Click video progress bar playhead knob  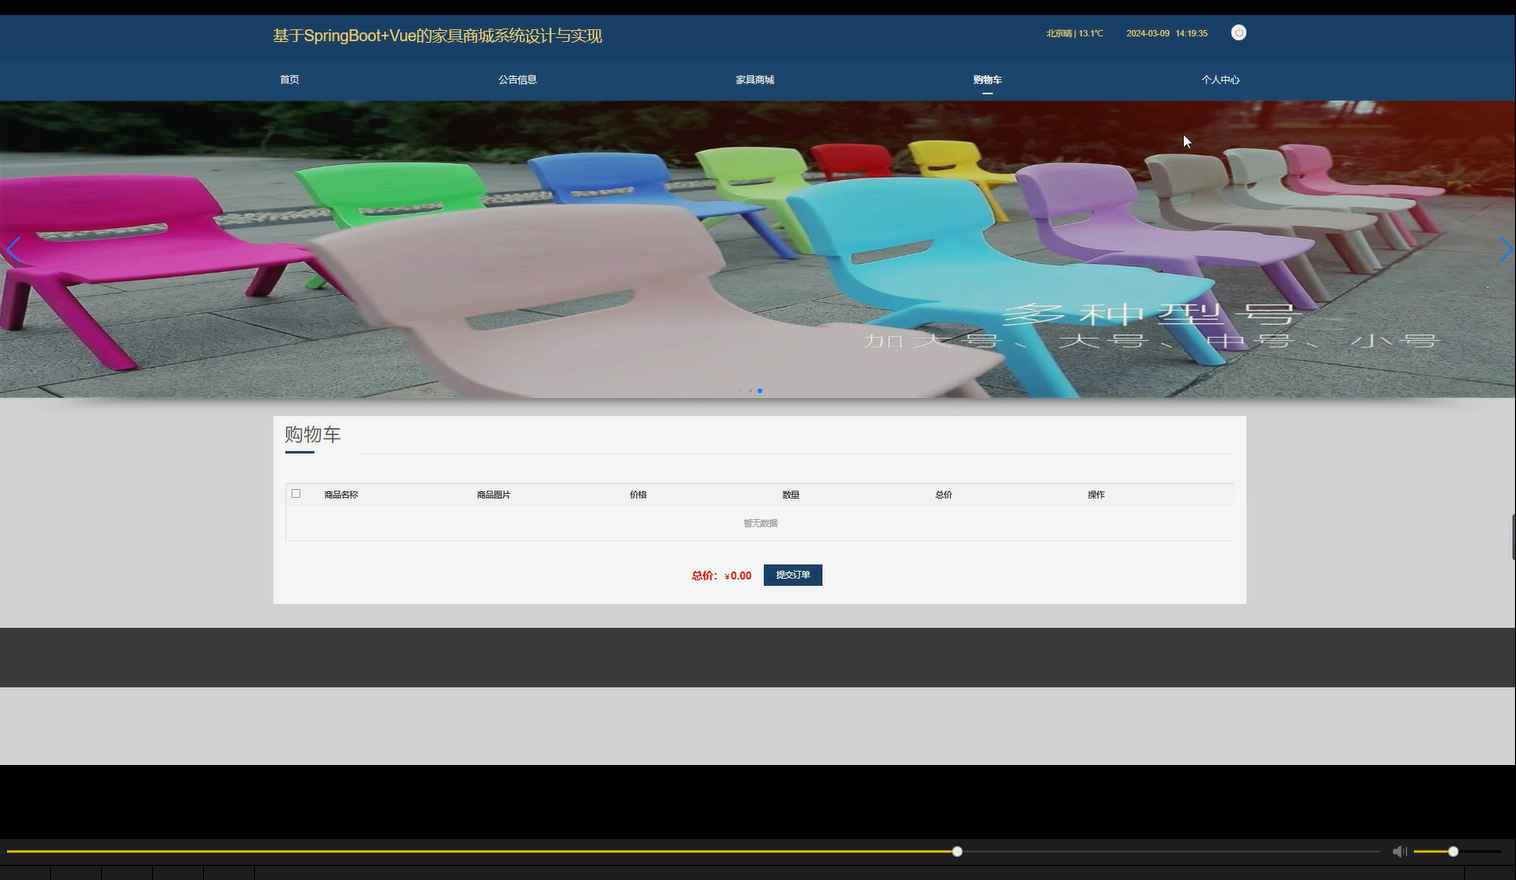pos(957,851)
